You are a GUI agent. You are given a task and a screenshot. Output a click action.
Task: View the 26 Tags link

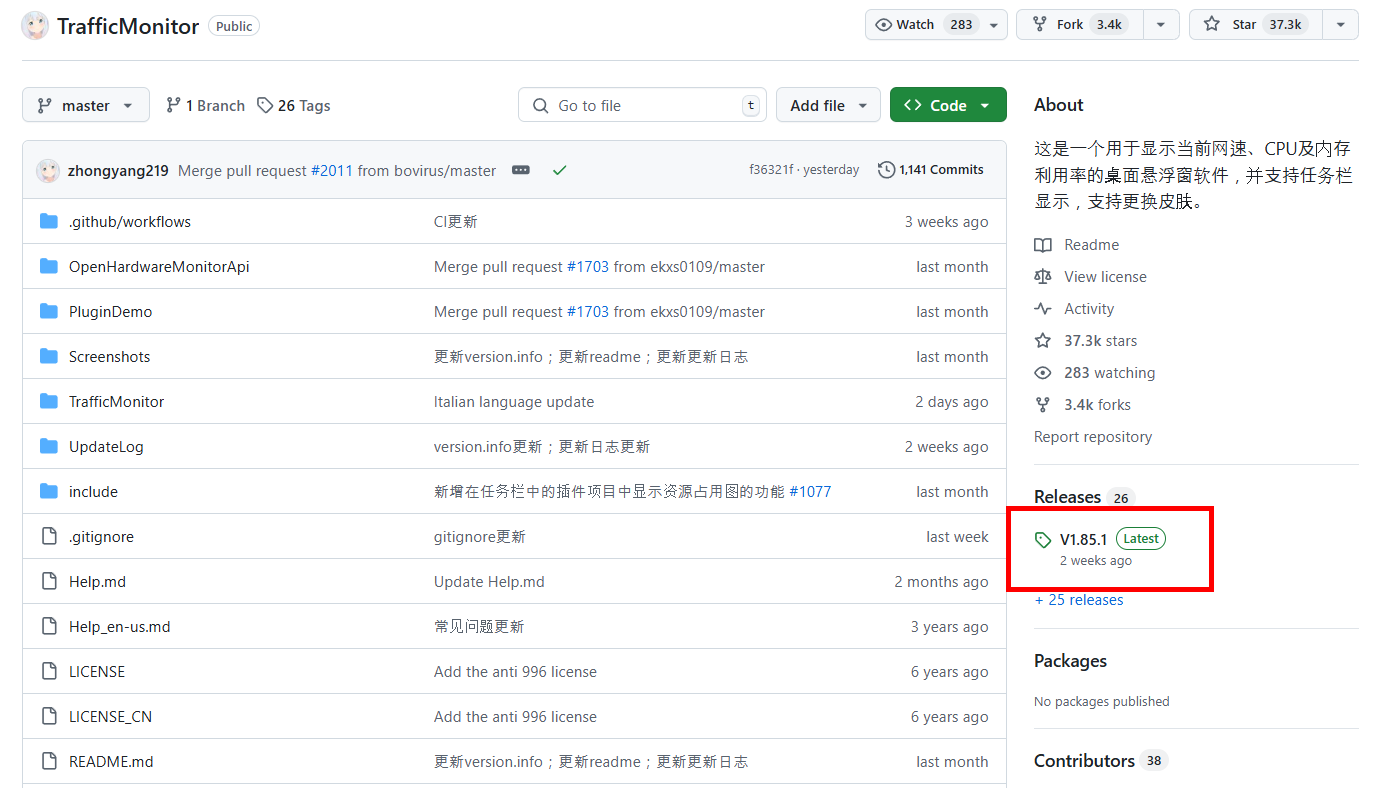point(294,105)
